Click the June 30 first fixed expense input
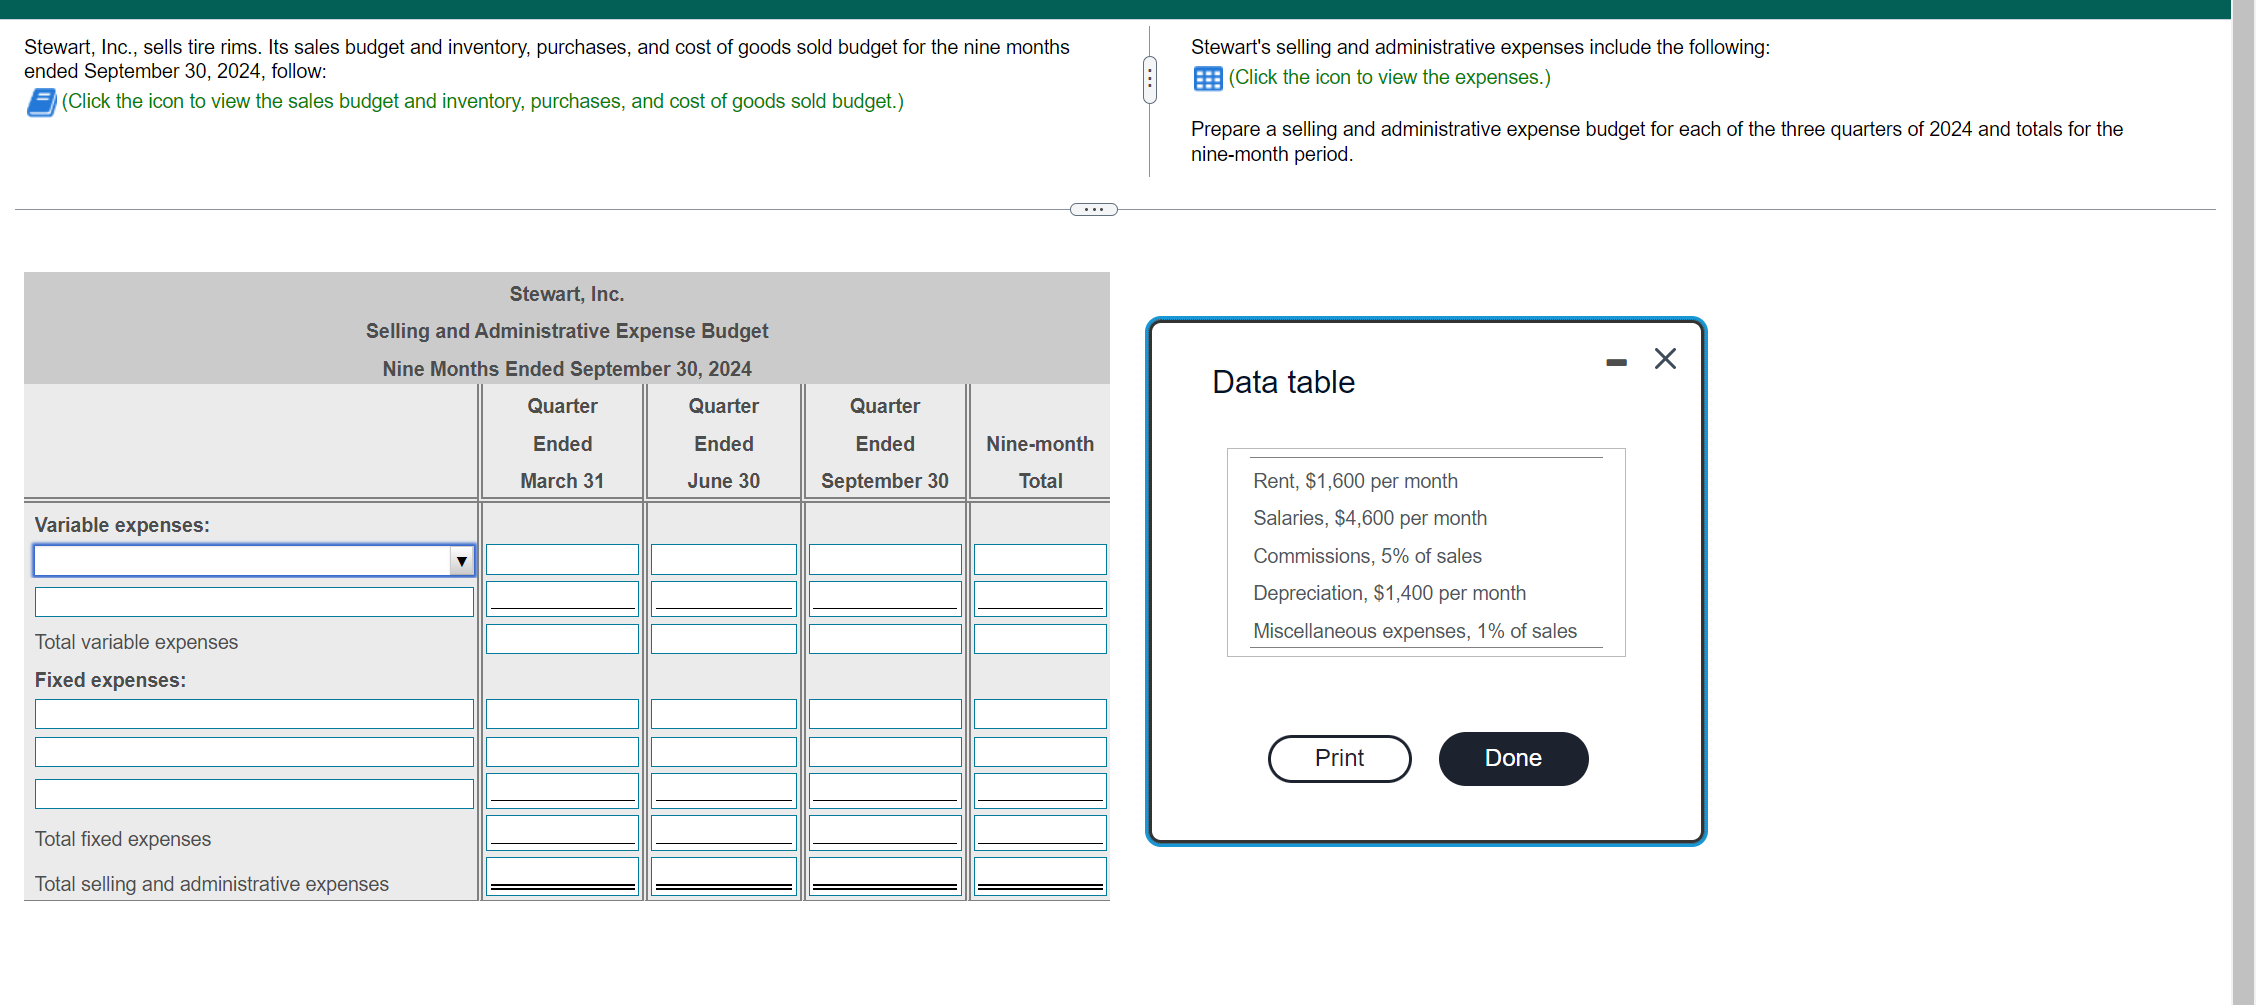This screenshot has height=1005, width=2256. coord(722,713)
